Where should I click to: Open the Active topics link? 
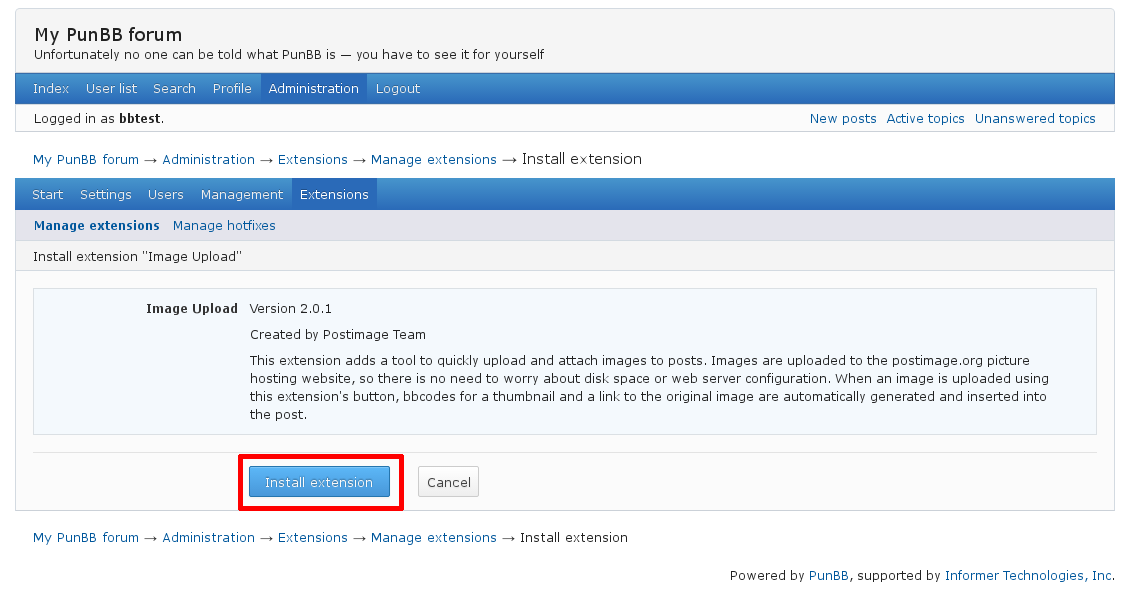pos(925,118)
